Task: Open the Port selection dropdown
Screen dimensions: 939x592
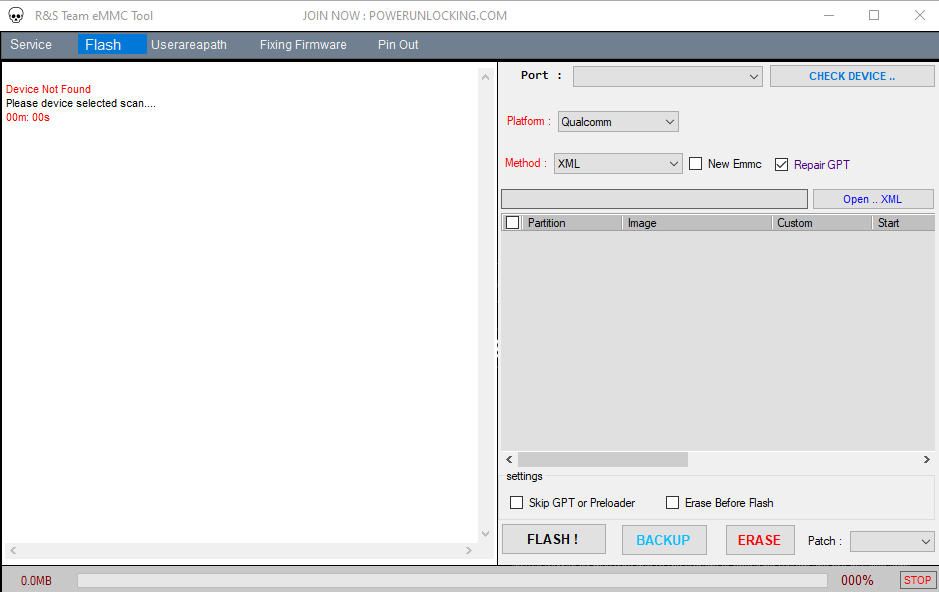Action: [667, 76]
